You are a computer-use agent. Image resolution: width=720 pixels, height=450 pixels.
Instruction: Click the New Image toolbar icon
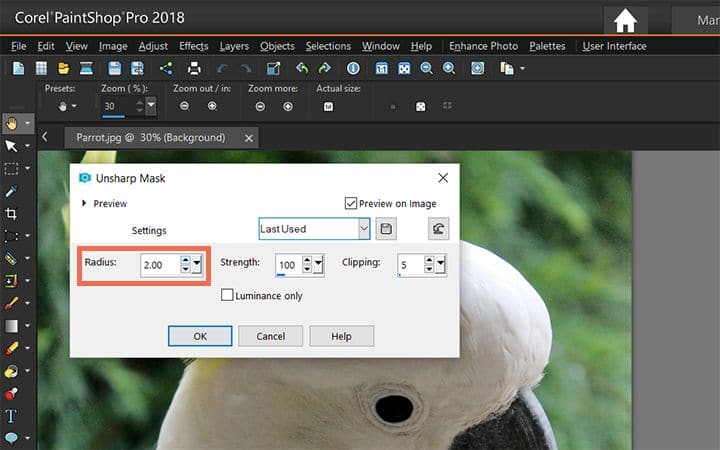[x=18, y=68]
